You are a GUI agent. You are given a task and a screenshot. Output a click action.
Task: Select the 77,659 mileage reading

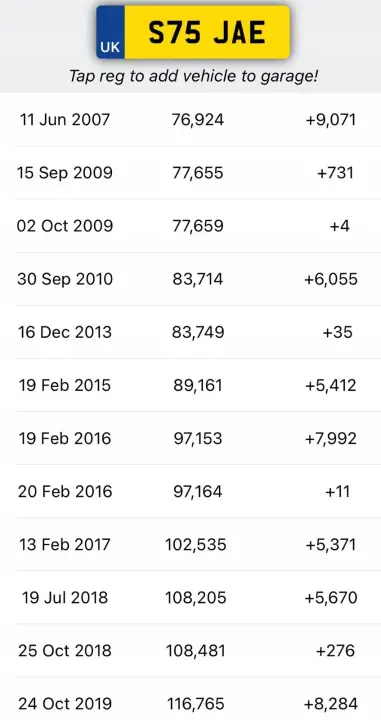pyautogui.click(x=198, y=226)
